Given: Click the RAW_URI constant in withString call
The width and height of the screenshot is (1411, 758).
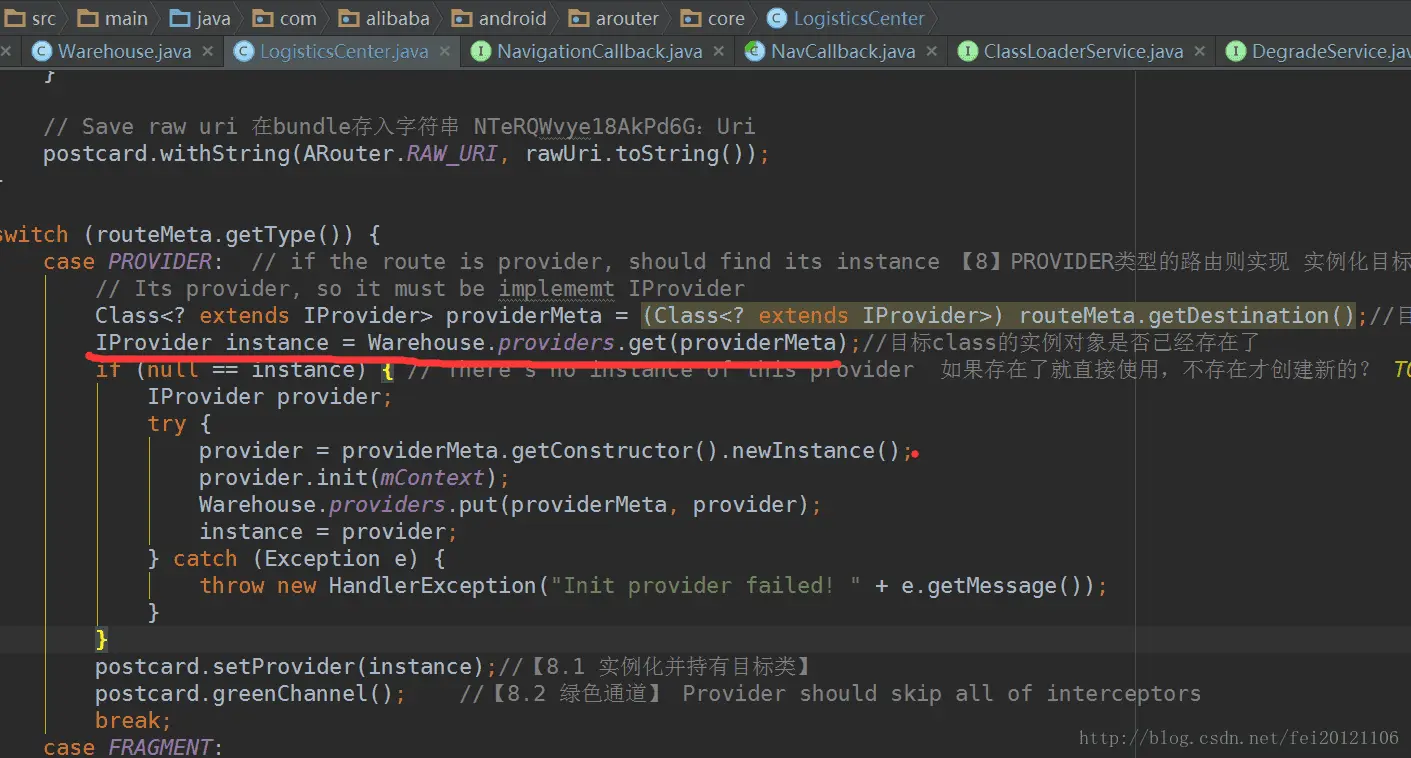Looking at the screenshot, I should 451,154.
